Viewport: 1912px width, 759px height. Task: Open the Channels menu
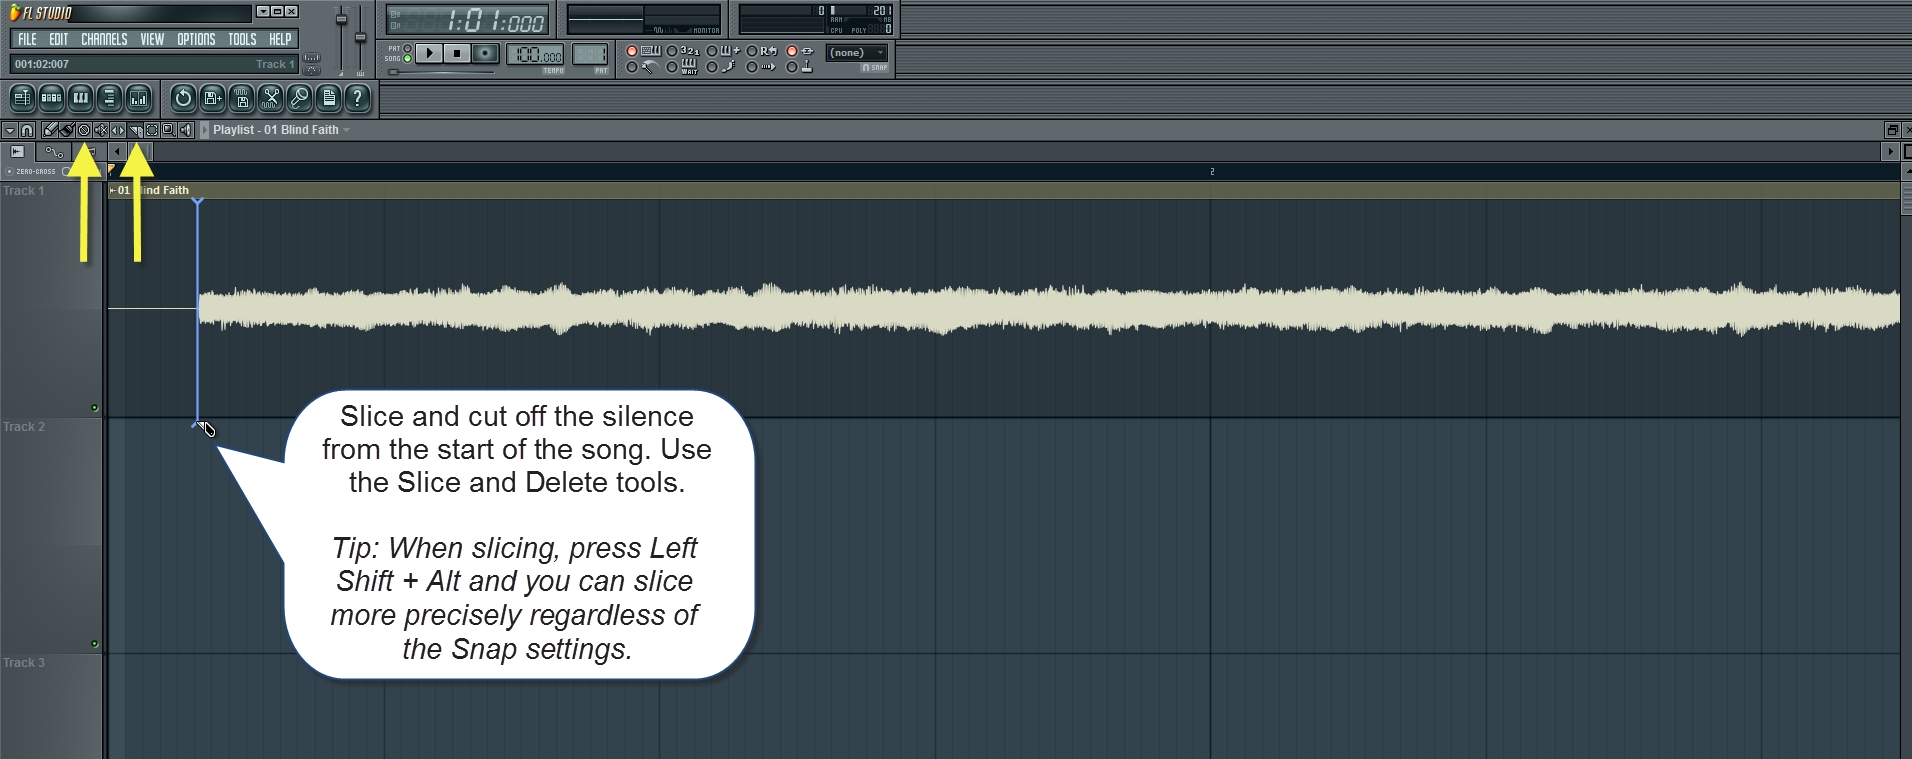104,39
